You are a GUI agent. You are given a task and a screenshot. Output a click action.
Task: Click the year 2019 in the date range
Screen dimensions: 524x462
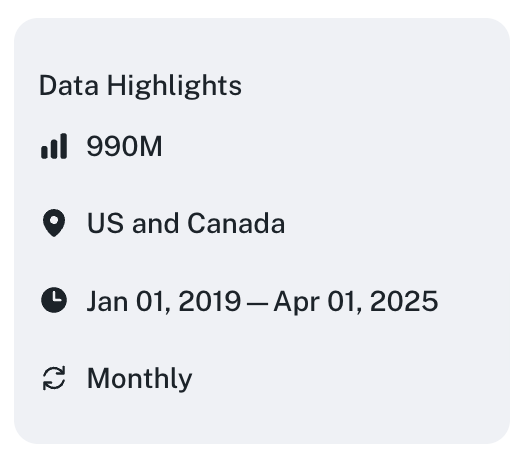tap(210, 301)
